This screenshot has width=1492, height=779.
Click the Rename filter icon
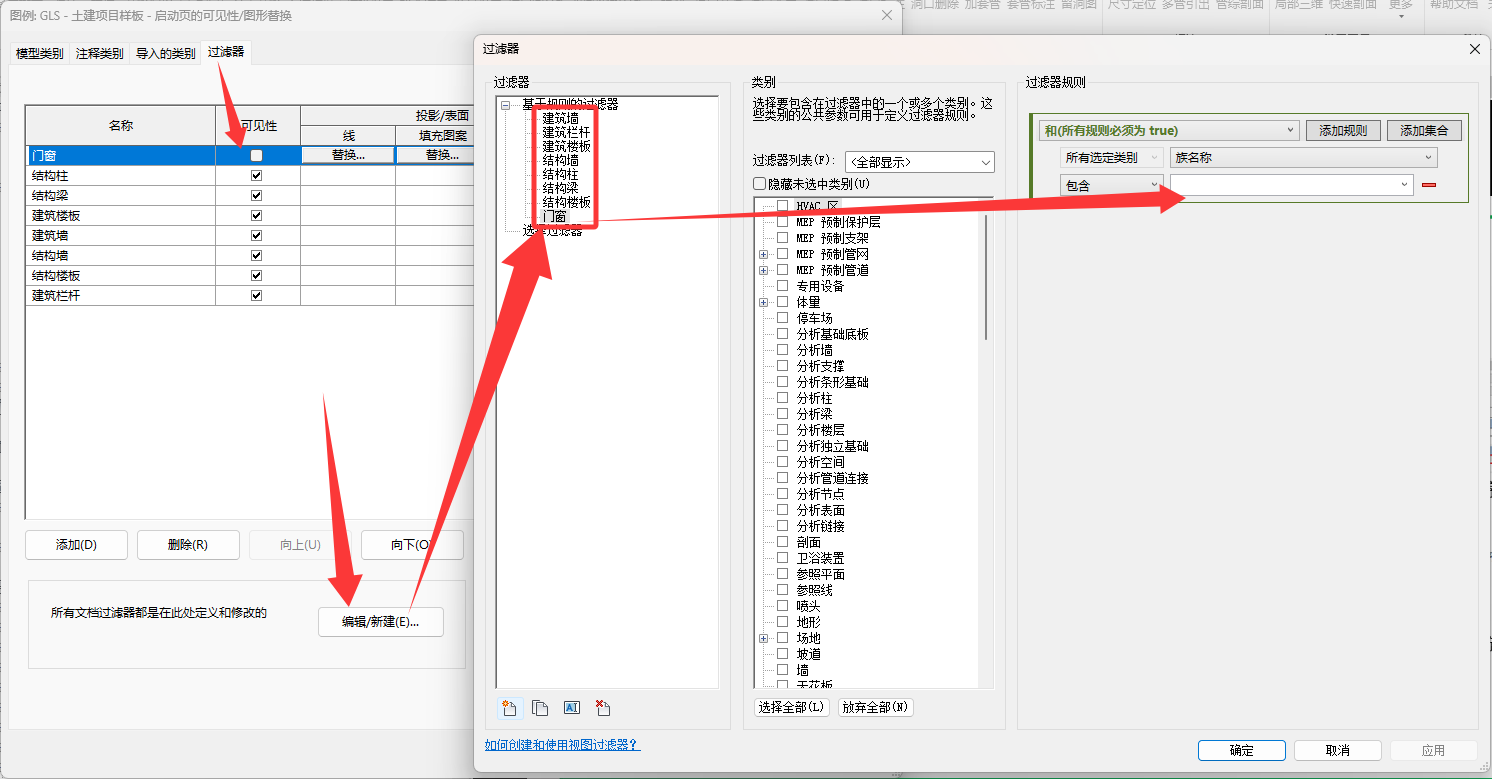[572, 708]
